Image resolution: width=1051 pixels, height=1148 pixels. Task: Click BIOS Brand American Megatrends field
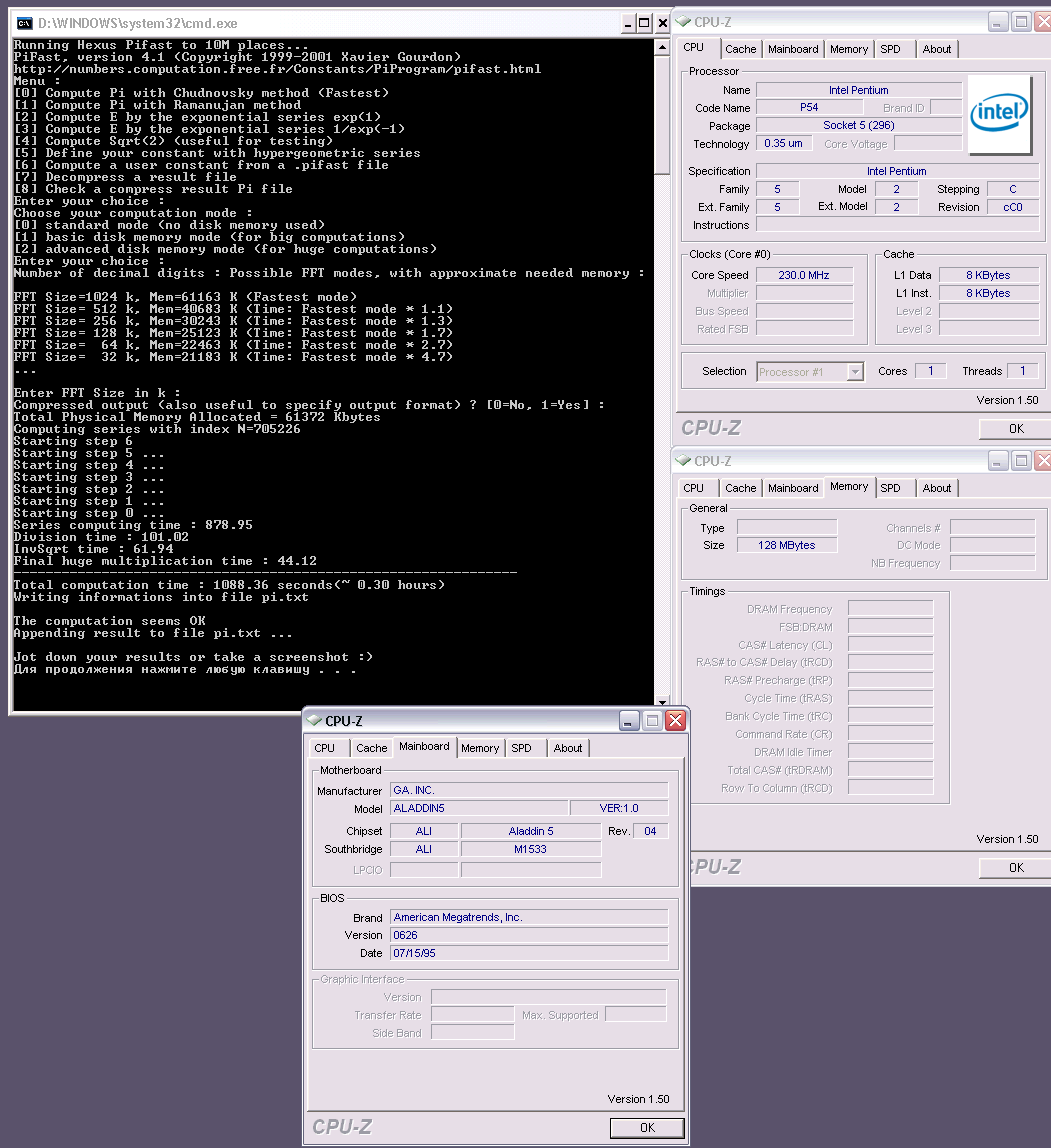click(x=529, y=917)
